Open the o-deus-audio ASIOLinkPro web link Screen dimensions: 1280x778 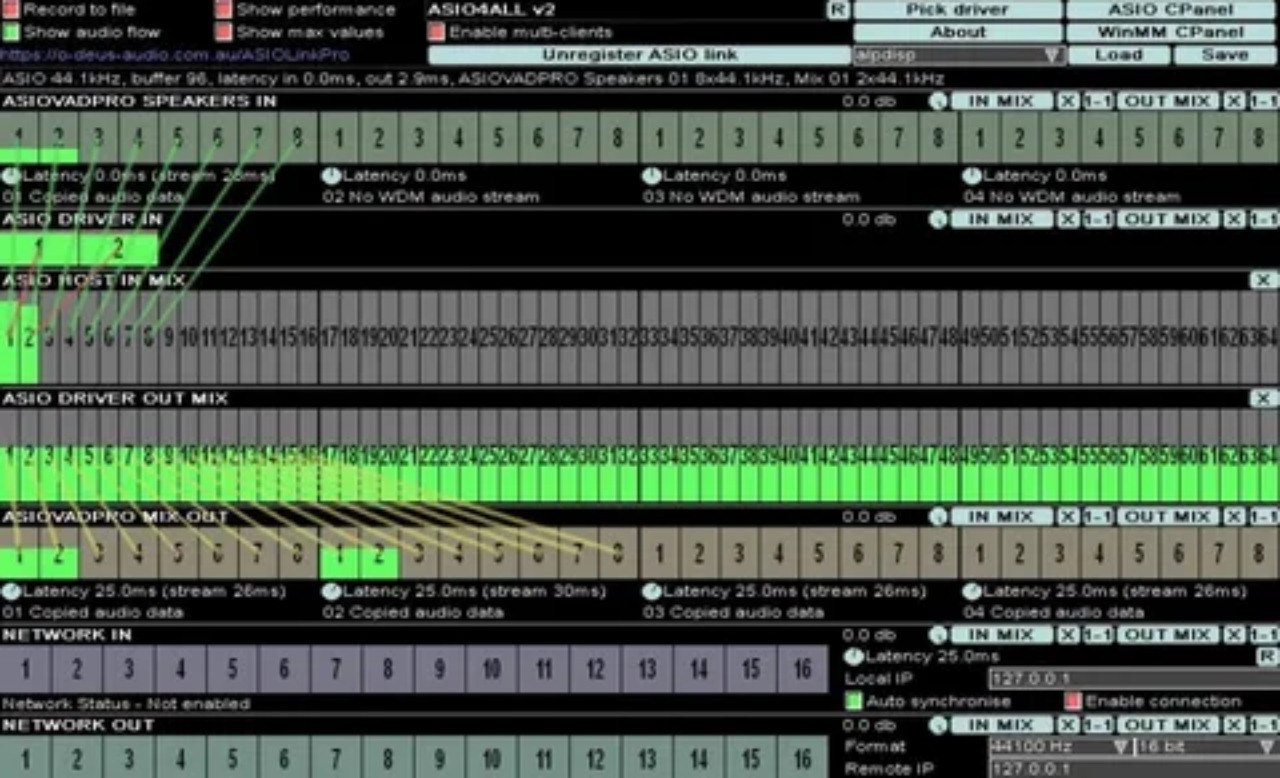click(175, 55)
